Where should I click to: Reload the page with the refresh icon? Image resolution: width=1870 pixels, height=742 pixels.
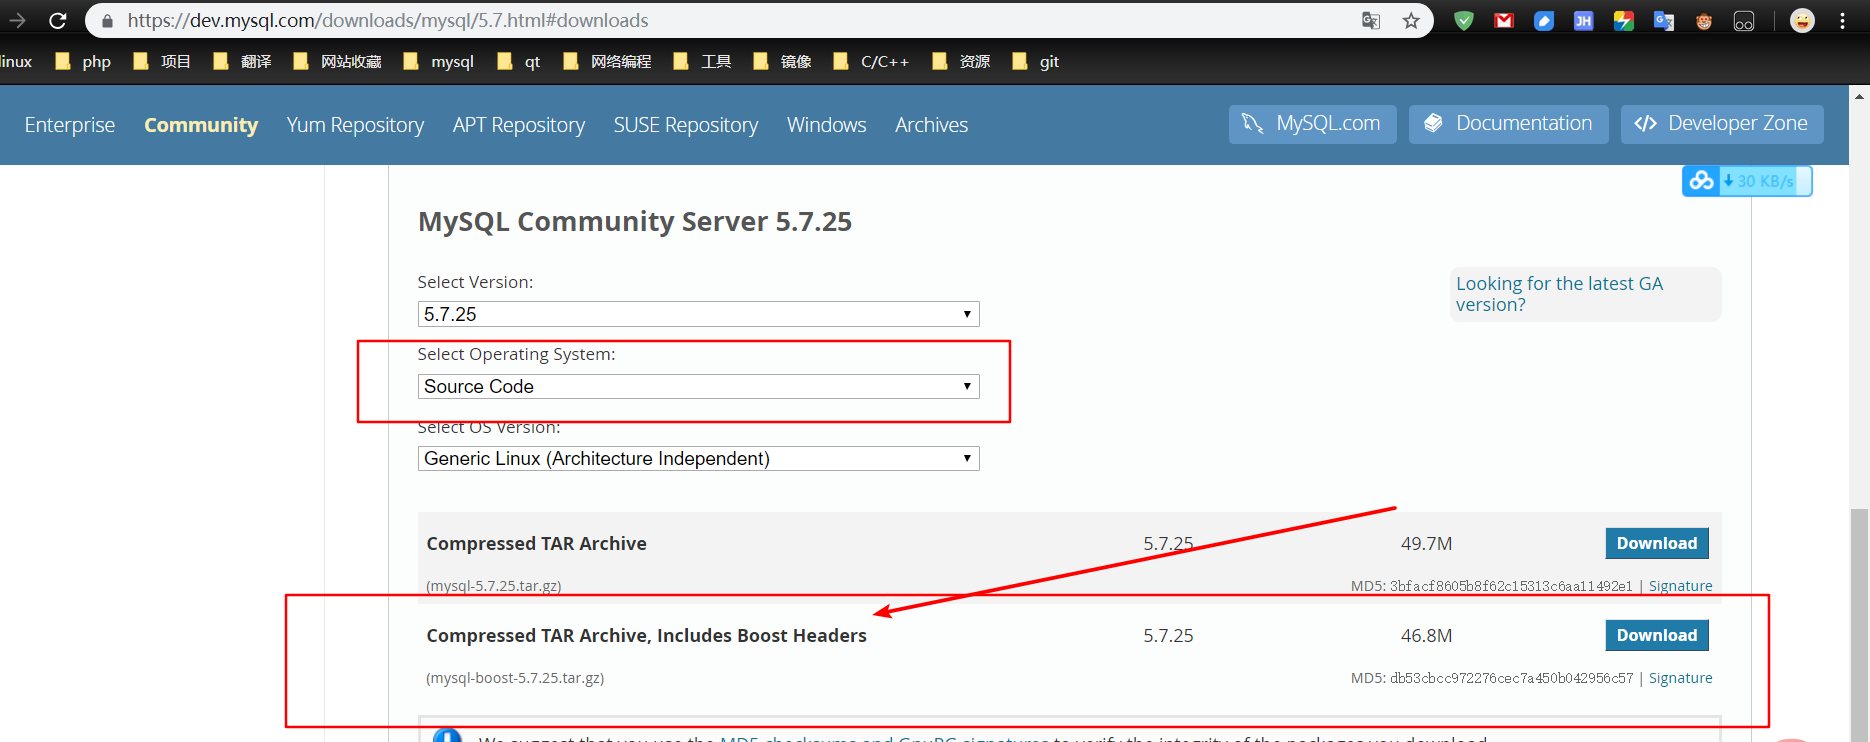[58, 20]
